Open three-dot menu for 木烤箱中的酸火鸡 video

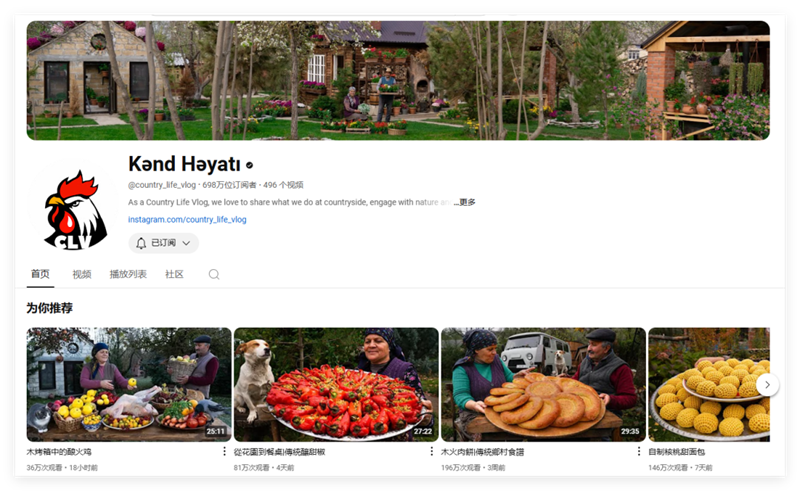pos(224,452)
